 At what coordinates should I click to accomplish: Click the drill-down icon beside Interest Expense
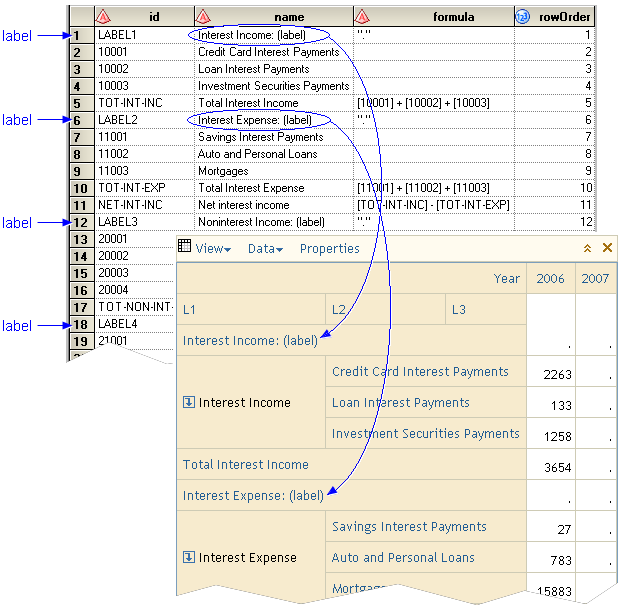(189, 558)
